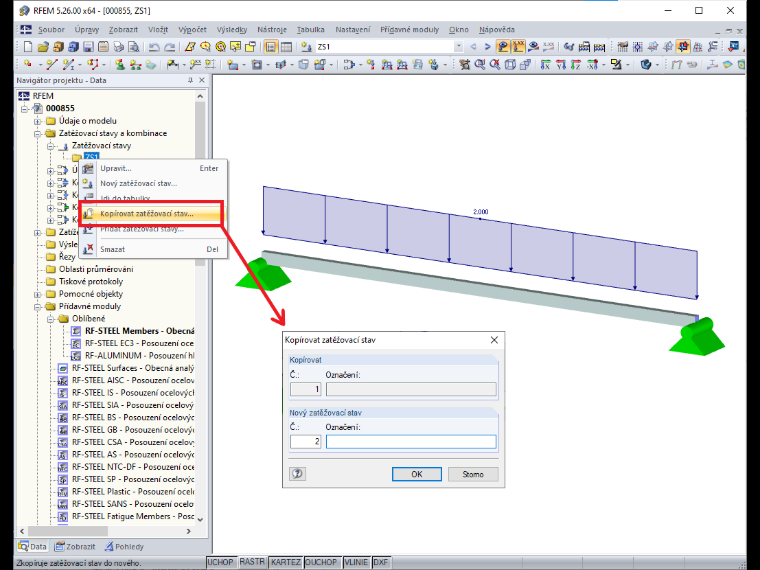Click navigator scroll down arrow
The width and height of the screenshot is (760, 570).
click(x=200, y=519)
